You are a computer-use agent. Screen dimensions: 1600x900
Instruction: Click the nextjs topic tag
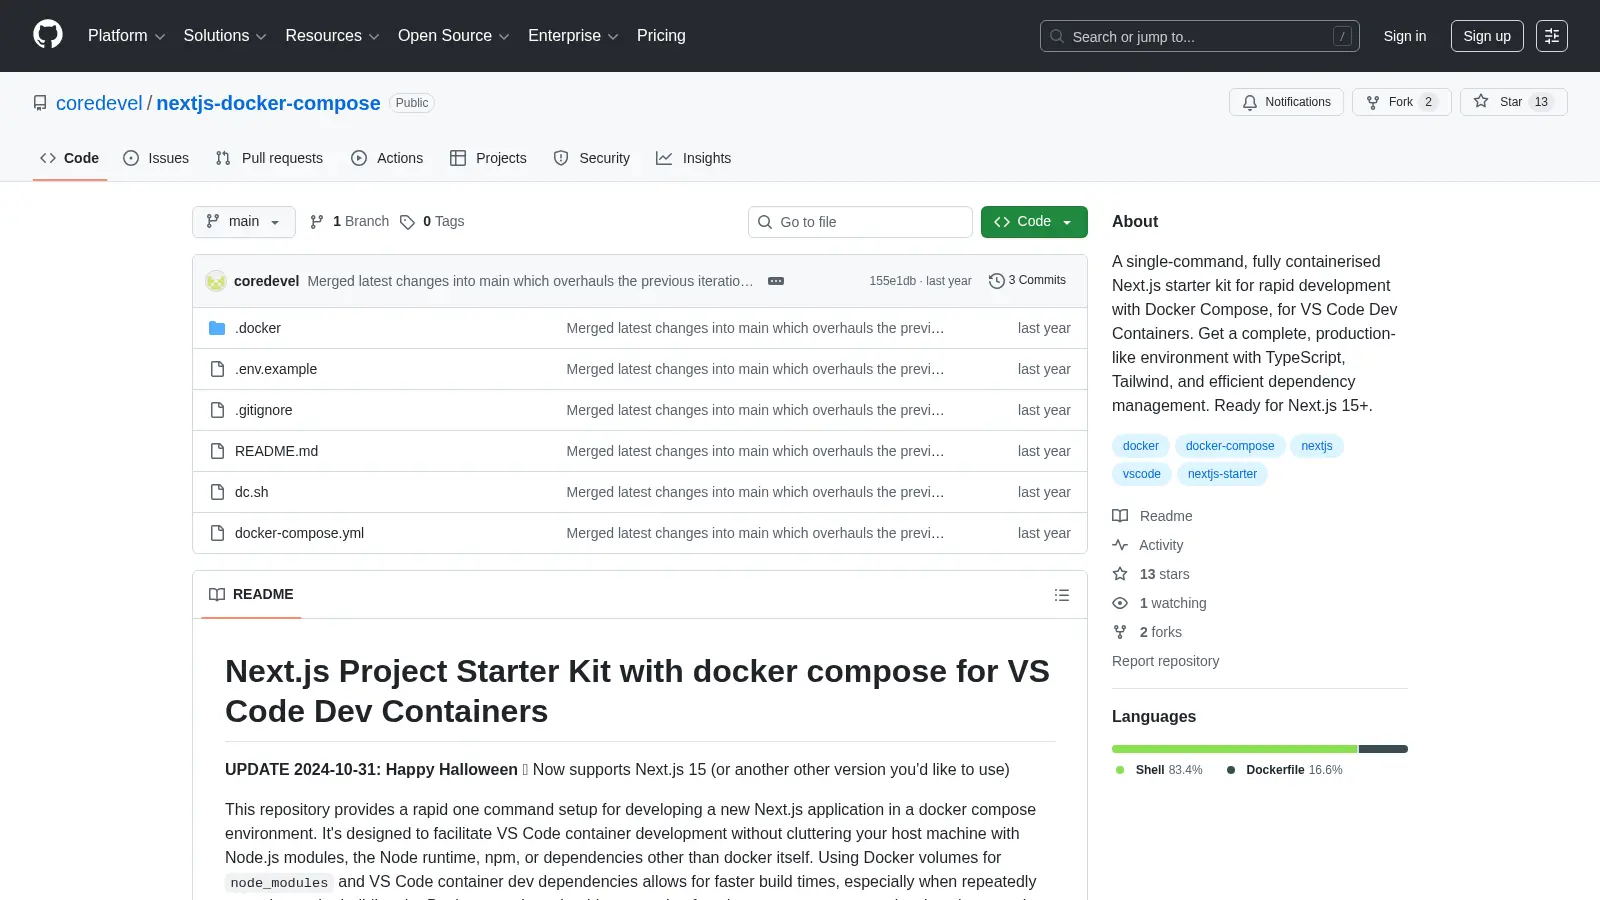(1317, 446)
